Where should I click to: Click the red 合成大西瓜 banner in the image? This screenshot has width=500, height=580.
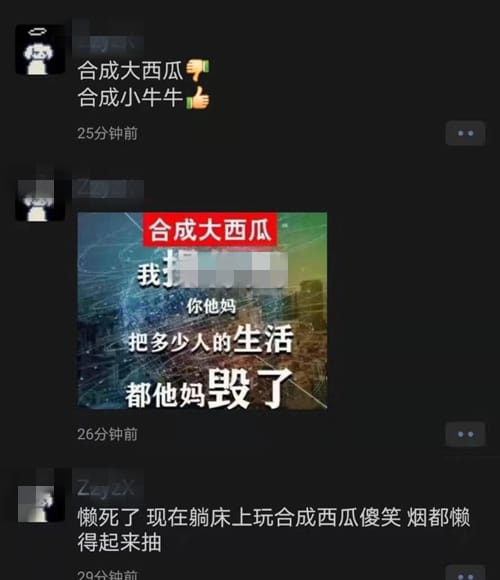pyautogui.click(x=210, y=229)
